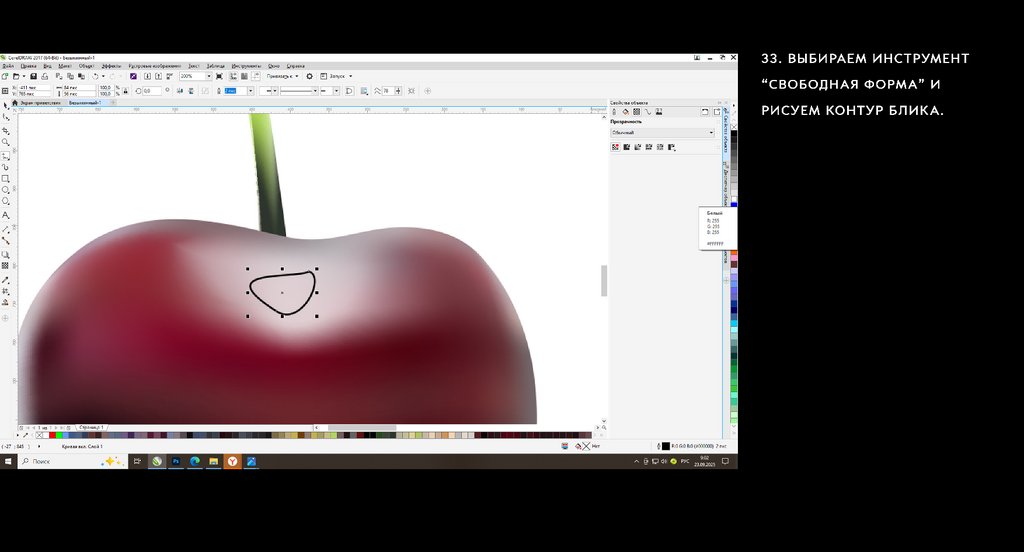Toggle the close curve button
Viewport: 1024px width, 552px height.
point(349,91)
